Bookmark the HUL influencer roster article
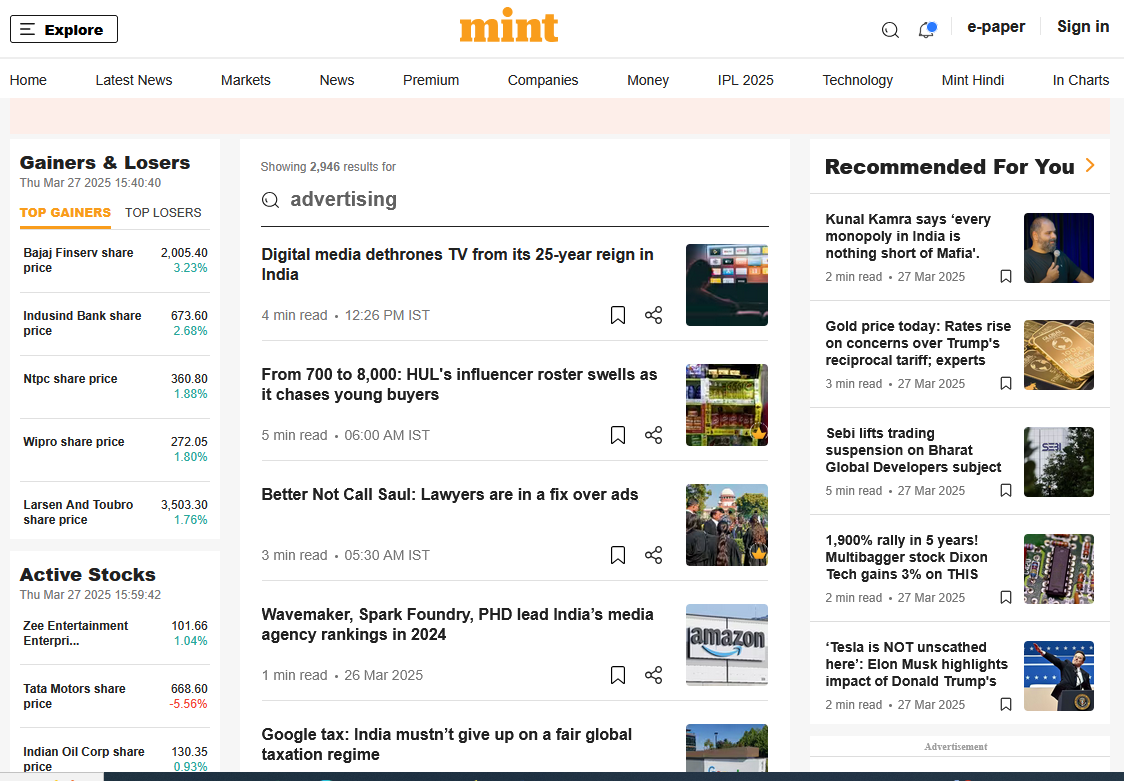Image resolution: width=1124 pixels, height=781 pixels. [618, 435]
